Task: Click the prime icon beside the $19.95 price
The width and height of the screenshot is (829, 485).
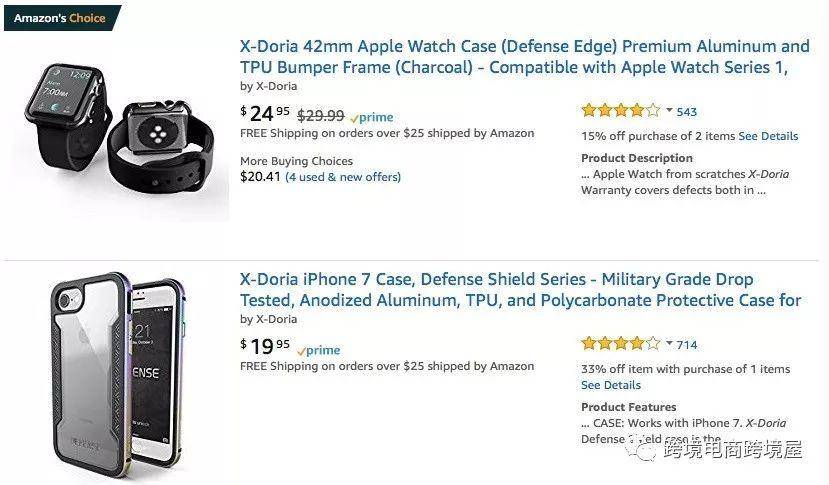Action: tap(318, 350)
